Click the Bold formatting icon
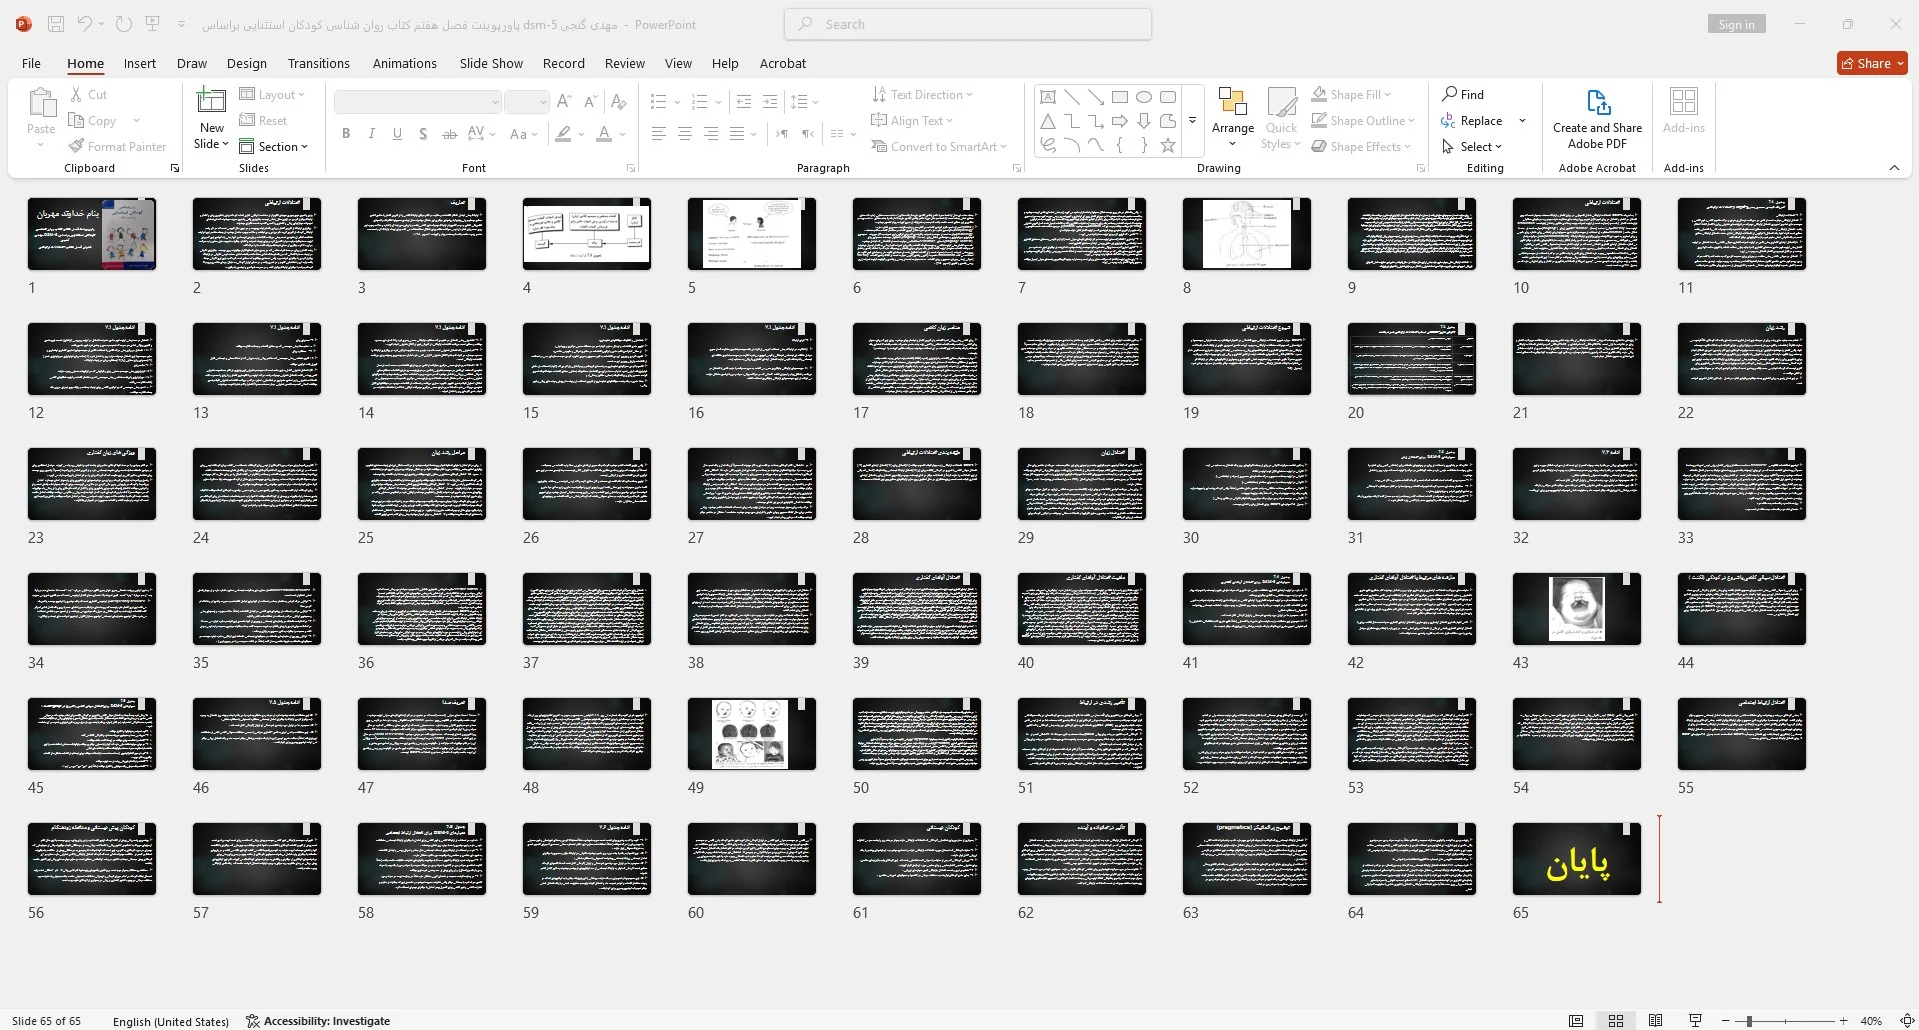Screen dimensions: 1919x1030 pos(346,133)
